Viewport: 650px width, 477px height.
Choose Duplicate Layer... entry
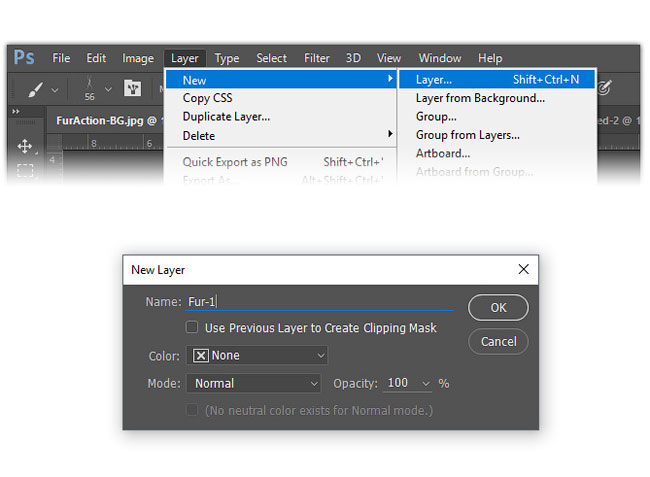pyautogui.click(x=281, y=117)
